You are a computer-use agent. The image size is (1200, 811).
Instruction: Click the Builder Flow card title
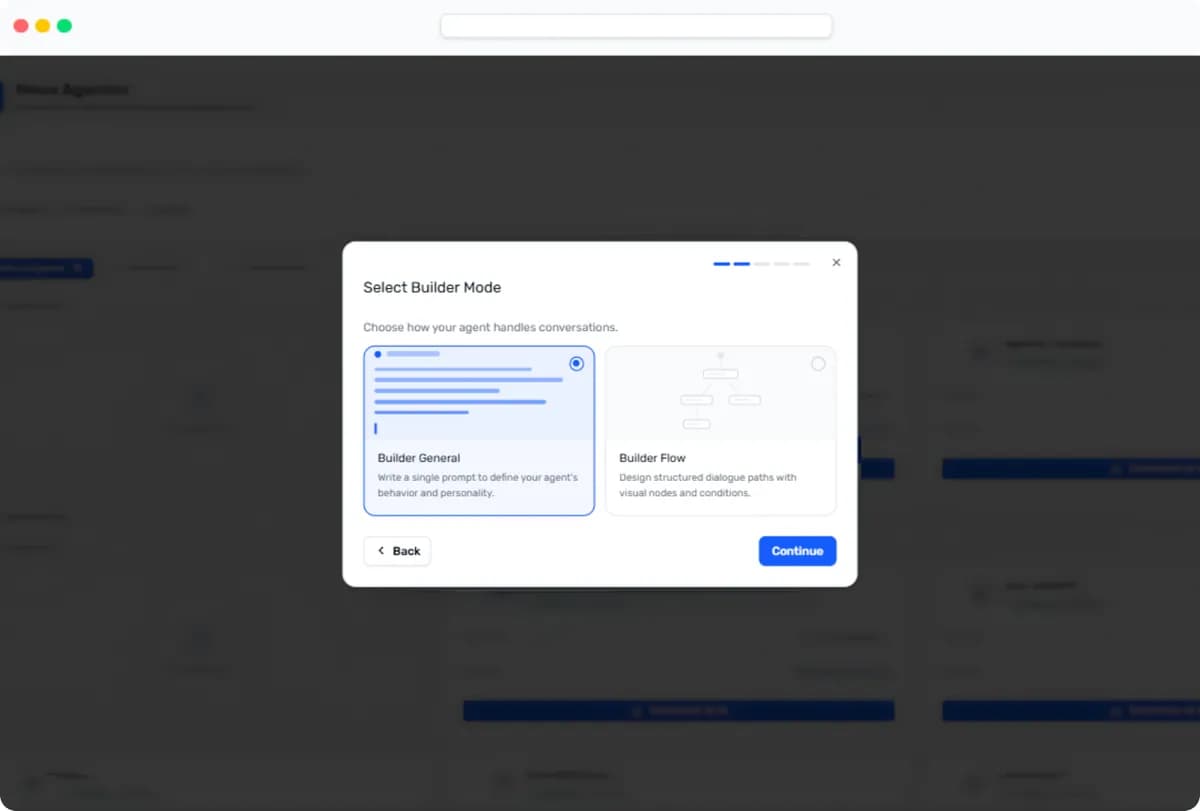pyautogui.click(x=652, y=458)
